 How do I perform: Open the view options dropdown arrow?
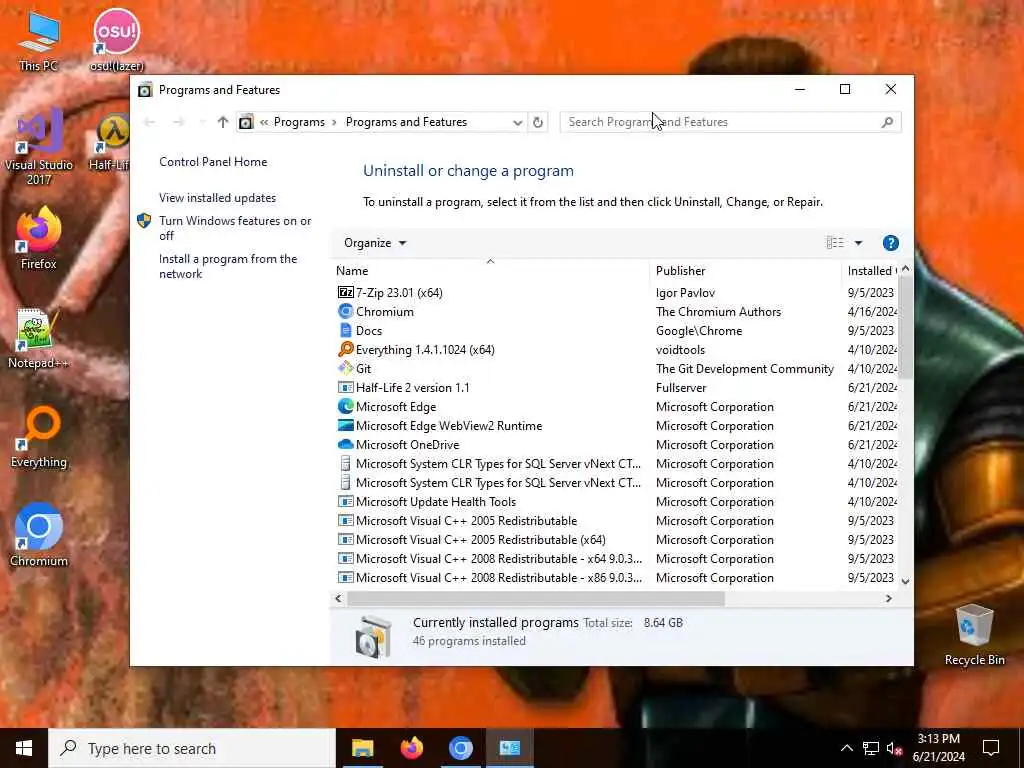pos(858,243)
